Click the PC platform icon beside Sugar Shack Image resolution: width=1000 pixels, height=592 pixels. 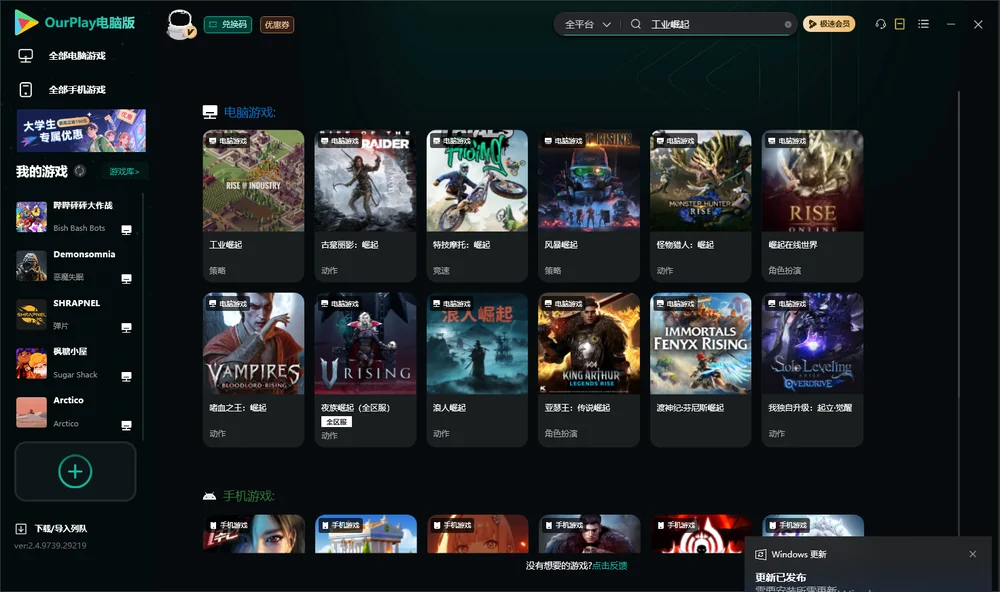(126, 376)
